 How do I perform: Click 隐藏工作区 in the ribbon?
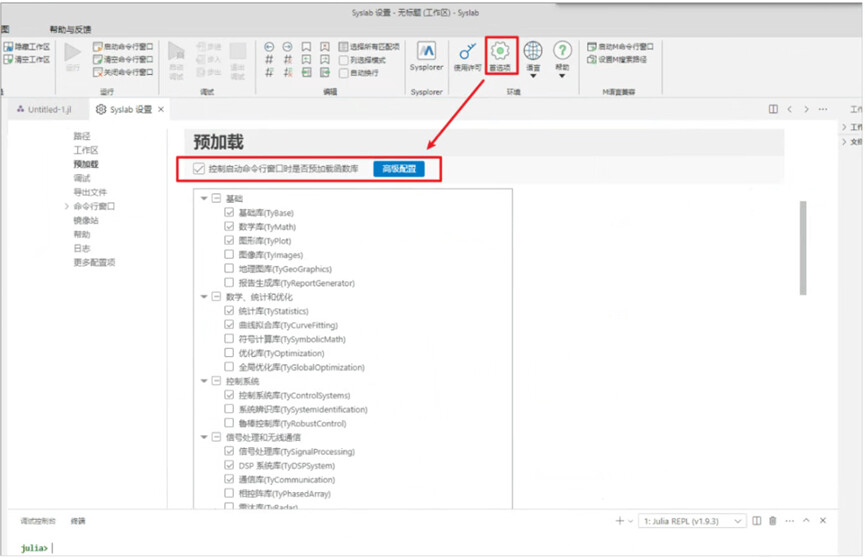tap(27, 47)
